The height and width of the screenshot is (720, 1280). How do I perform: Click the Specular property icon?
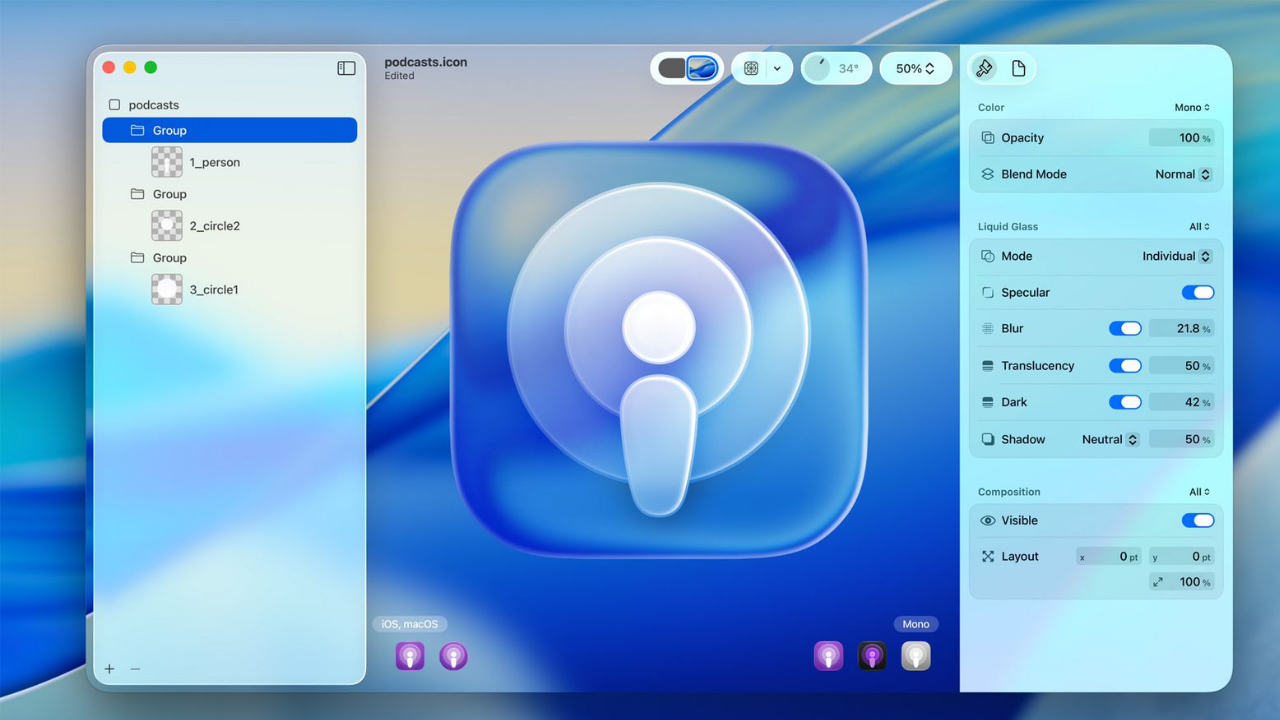tap(988, 293)
